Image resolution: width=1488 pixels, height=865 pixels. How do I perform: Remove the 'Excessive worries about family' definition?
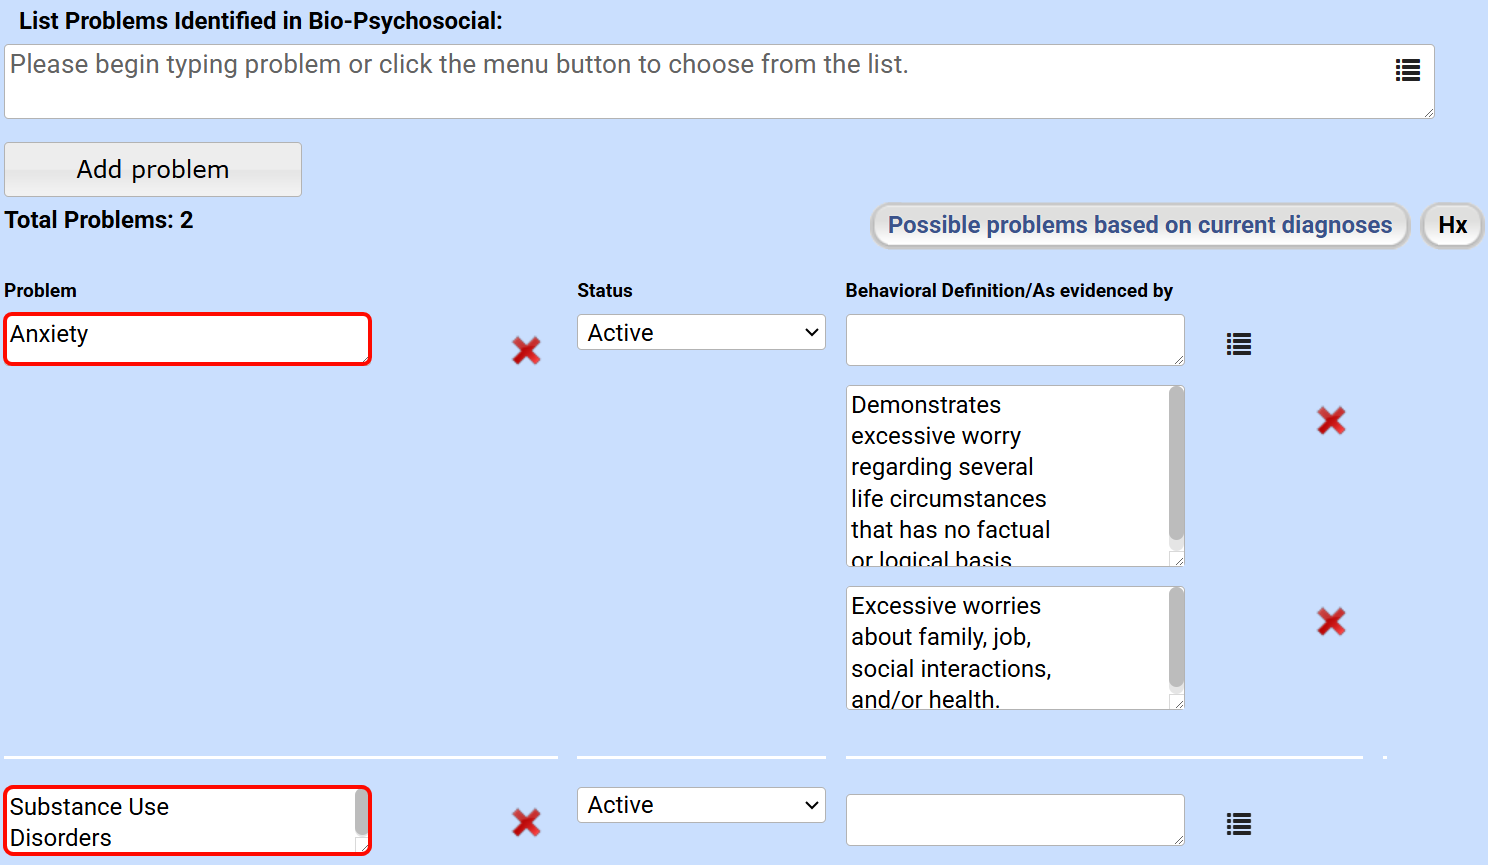pos(1330,622)
